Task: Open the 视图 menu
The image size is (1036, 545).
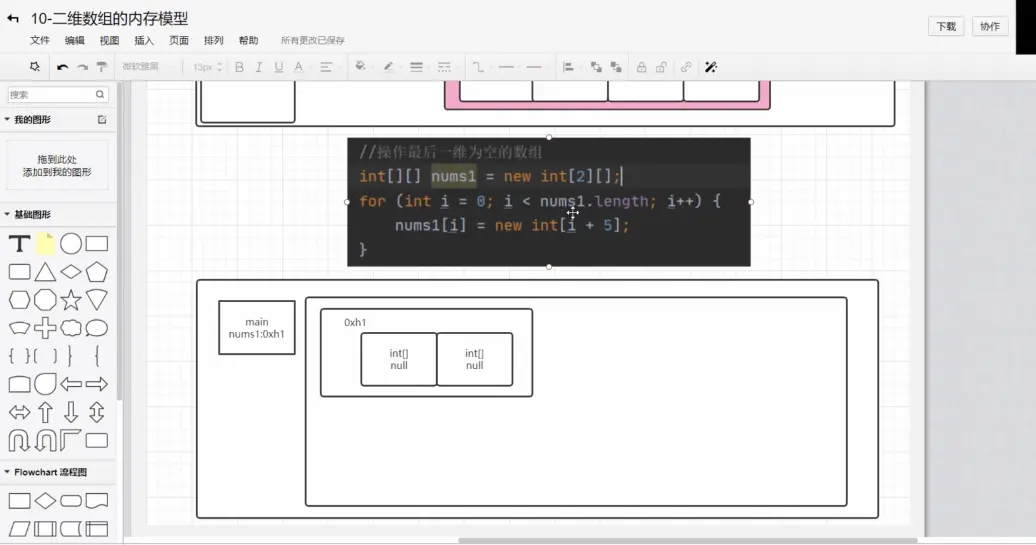Action: (x=109, y=40)
